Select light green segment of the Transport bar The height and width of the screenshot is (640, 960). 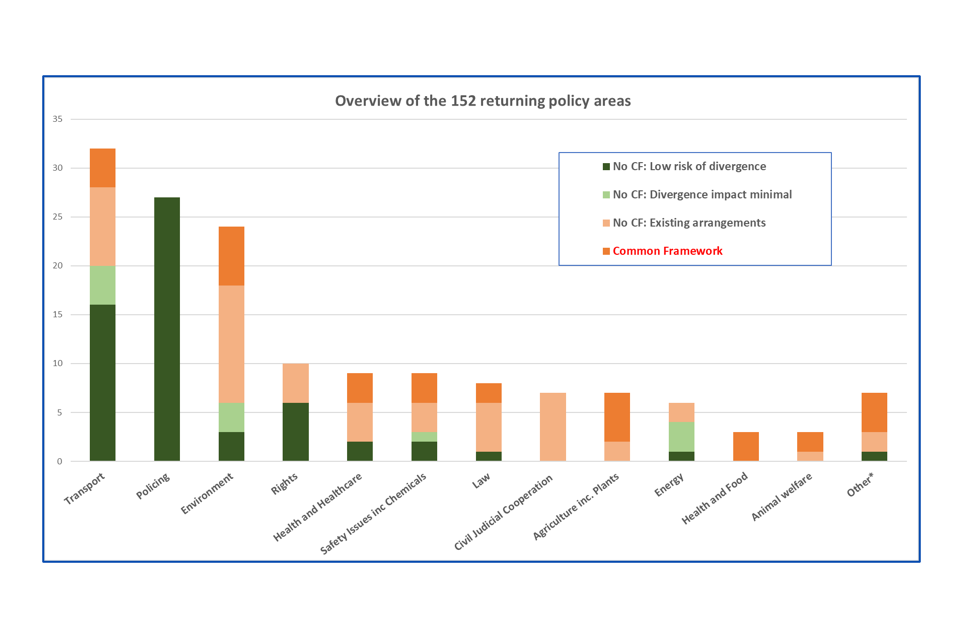point(103,285)
